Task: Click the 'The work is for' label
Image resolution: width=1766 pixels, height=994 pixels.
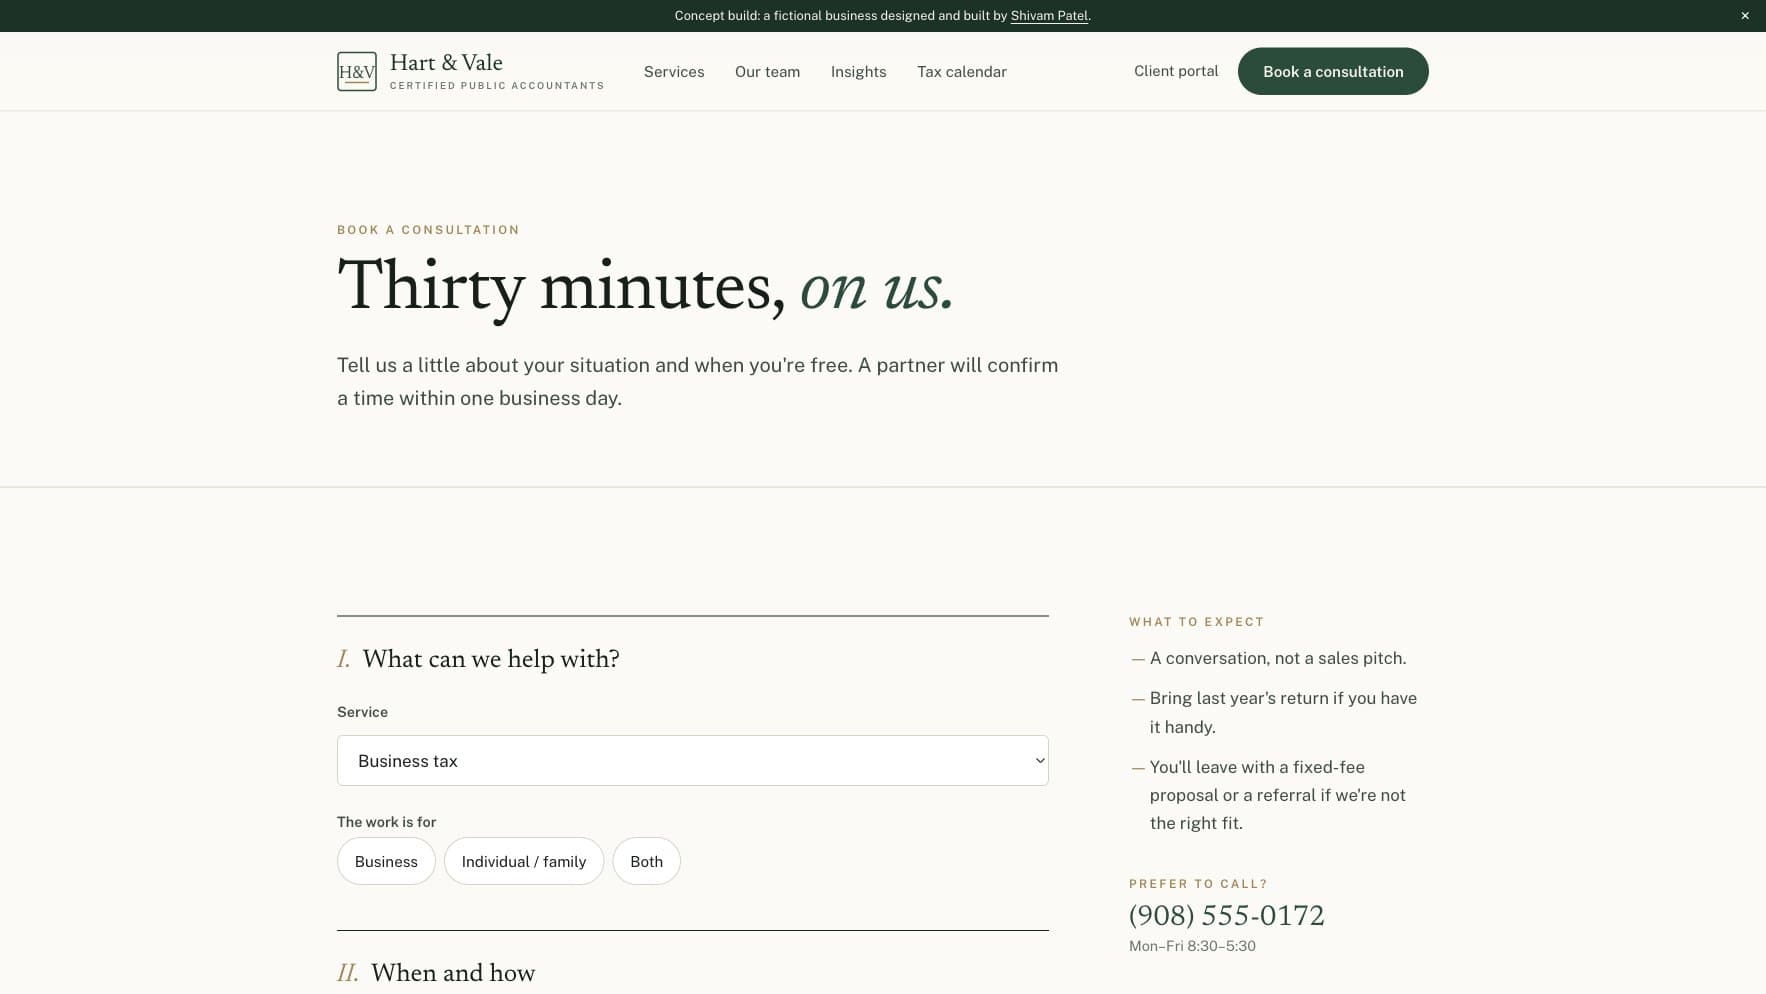Action: pyautogui.click(x=387, y=822)
